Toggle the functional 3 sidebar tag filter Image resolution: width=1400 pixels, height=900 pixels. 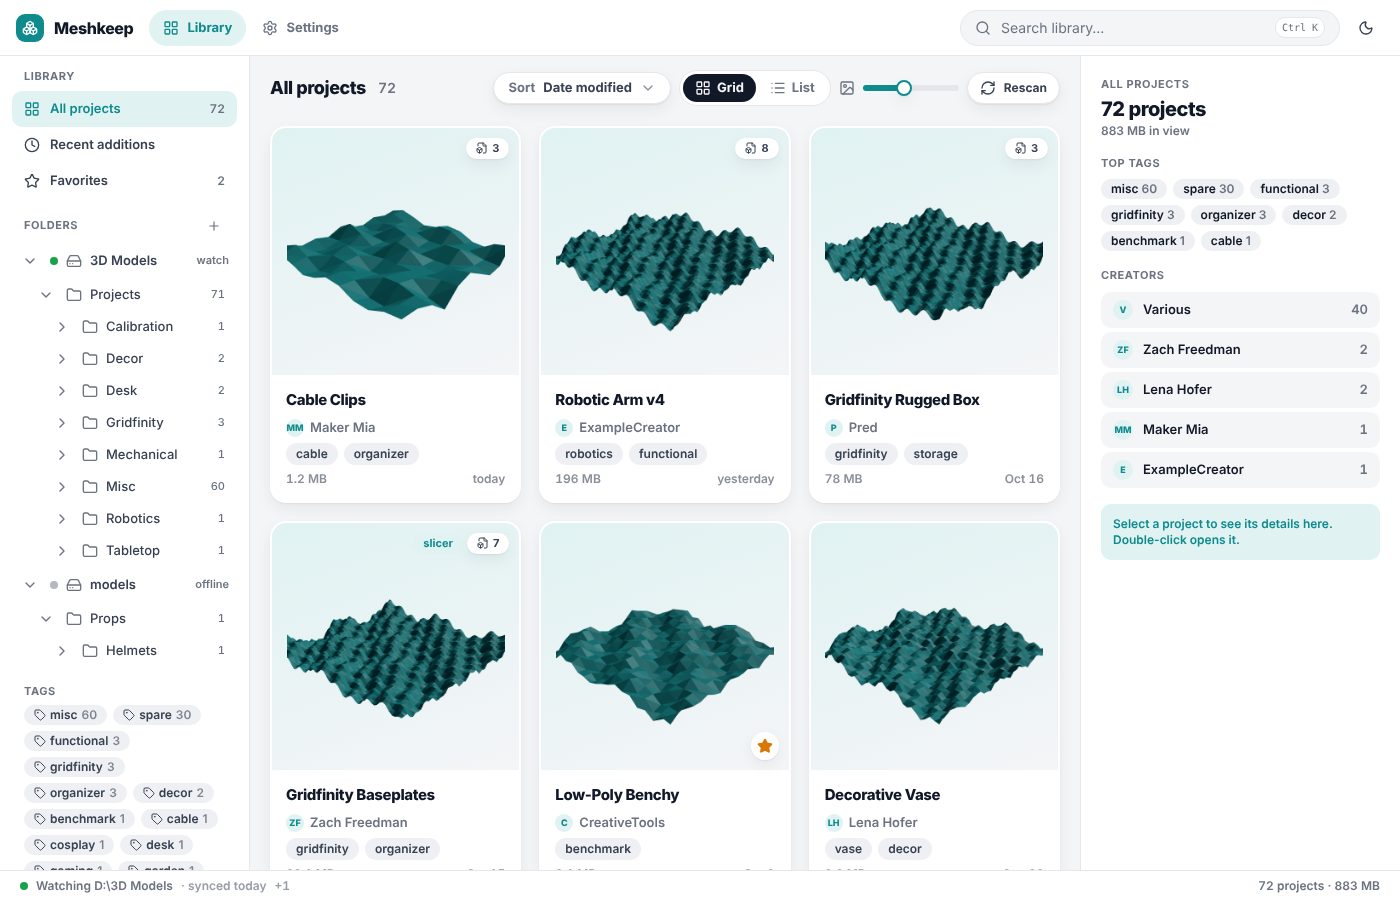pyautogui.click(x=77, y=741)
